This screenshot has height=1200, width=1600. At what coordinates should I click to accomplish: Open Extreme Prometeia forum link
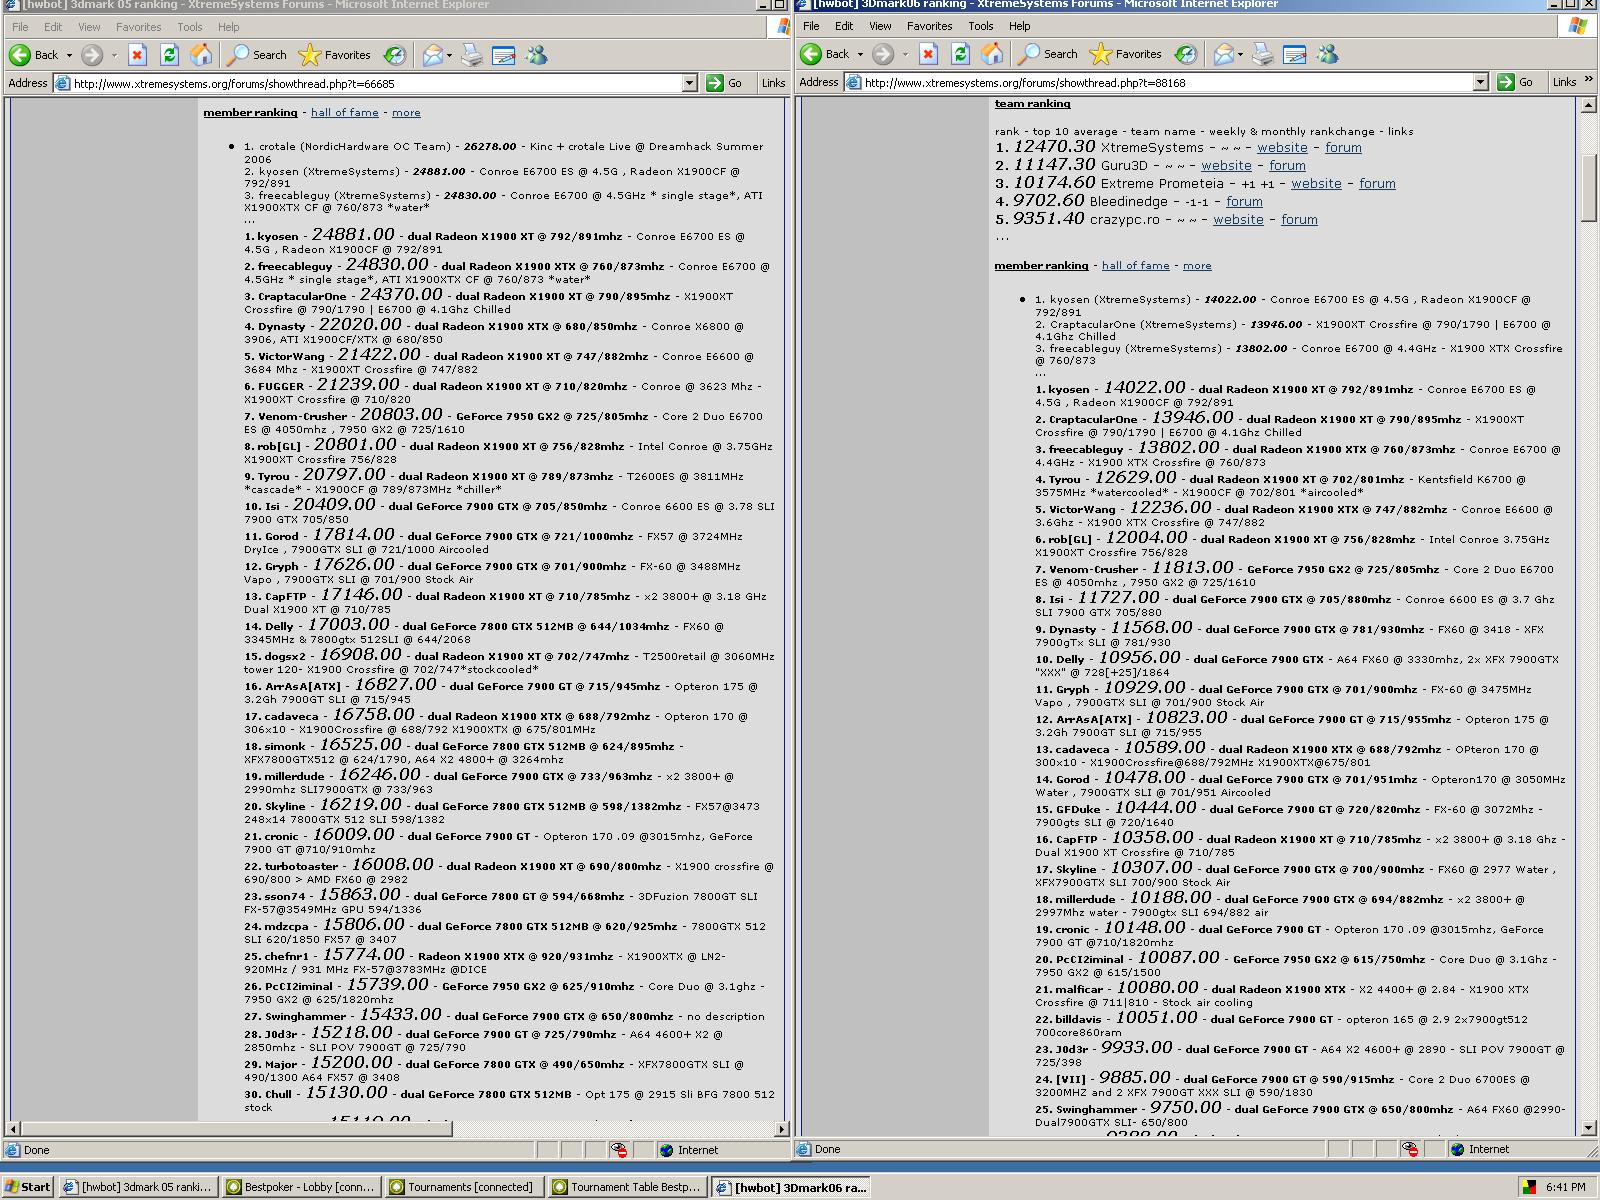coord(1377,184)
